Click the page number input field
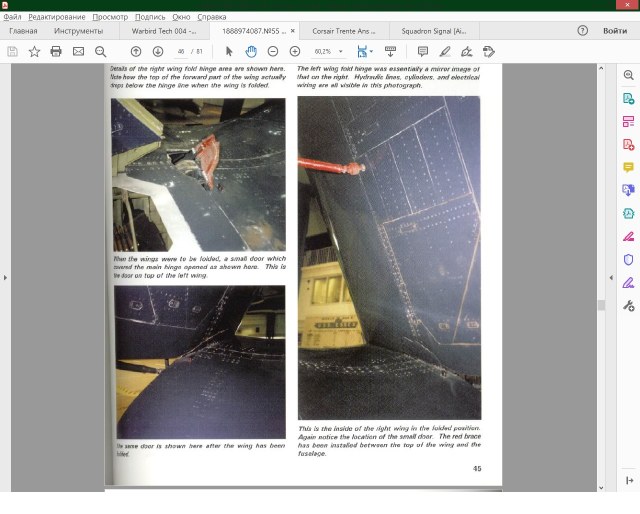 pyautogui.click(x=181, y=51)
